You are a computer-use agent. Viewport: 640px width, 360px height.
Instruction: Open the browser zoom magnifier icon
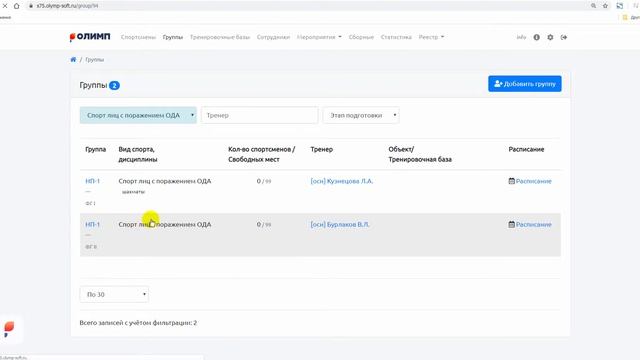(593, 6)
